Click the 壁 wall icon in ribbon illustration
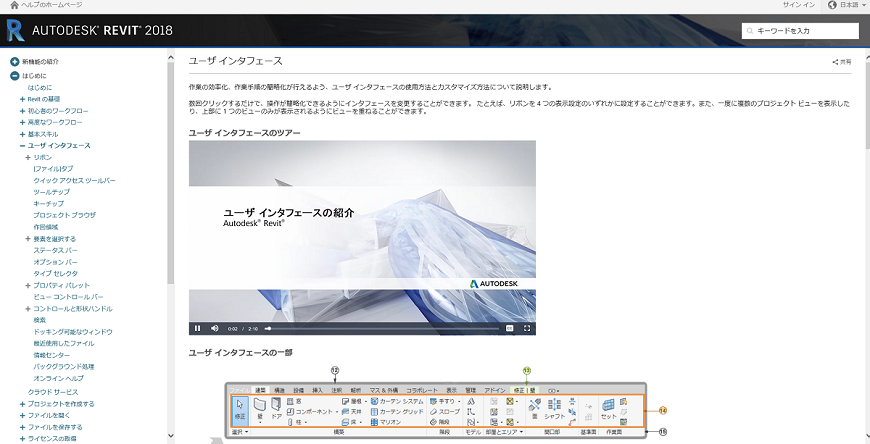The image size is (870, 444). click(259, 406)
